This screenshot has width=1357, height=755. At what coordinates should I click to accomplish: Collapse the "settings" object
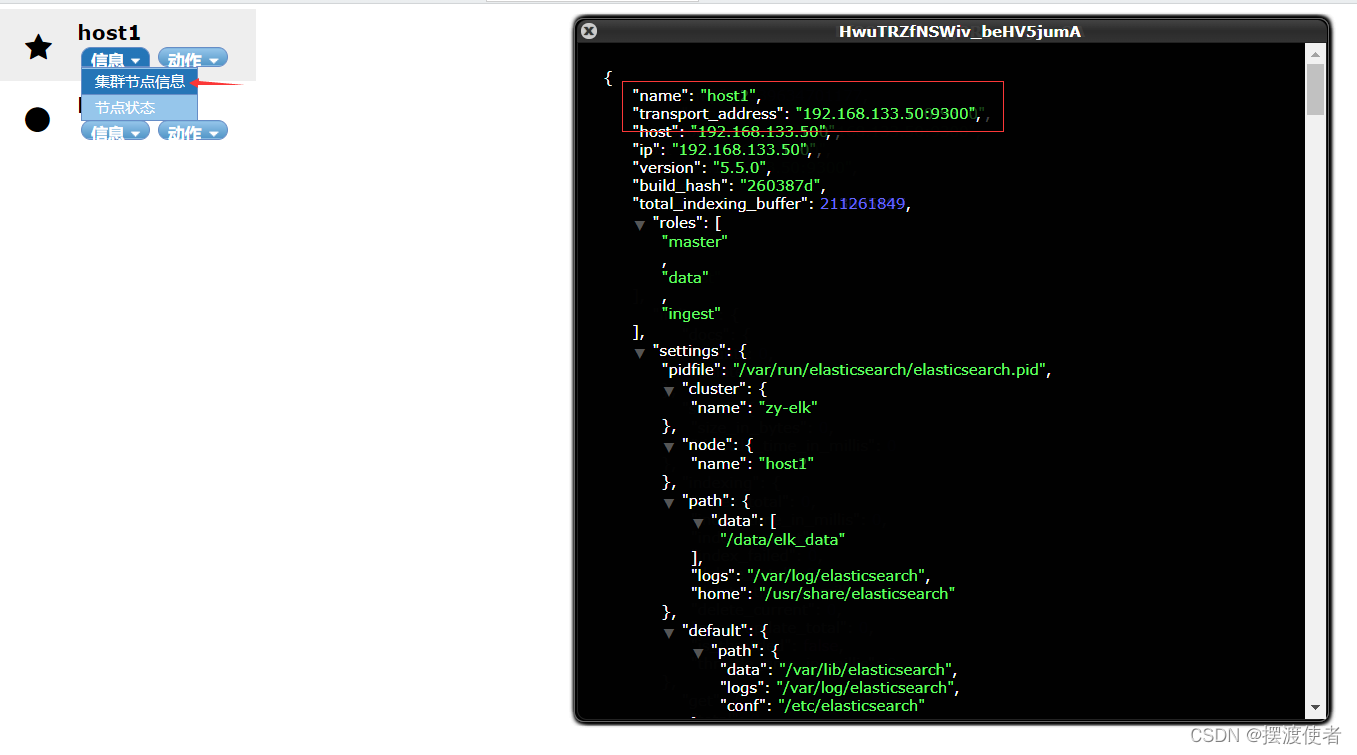tap(640, 352)
